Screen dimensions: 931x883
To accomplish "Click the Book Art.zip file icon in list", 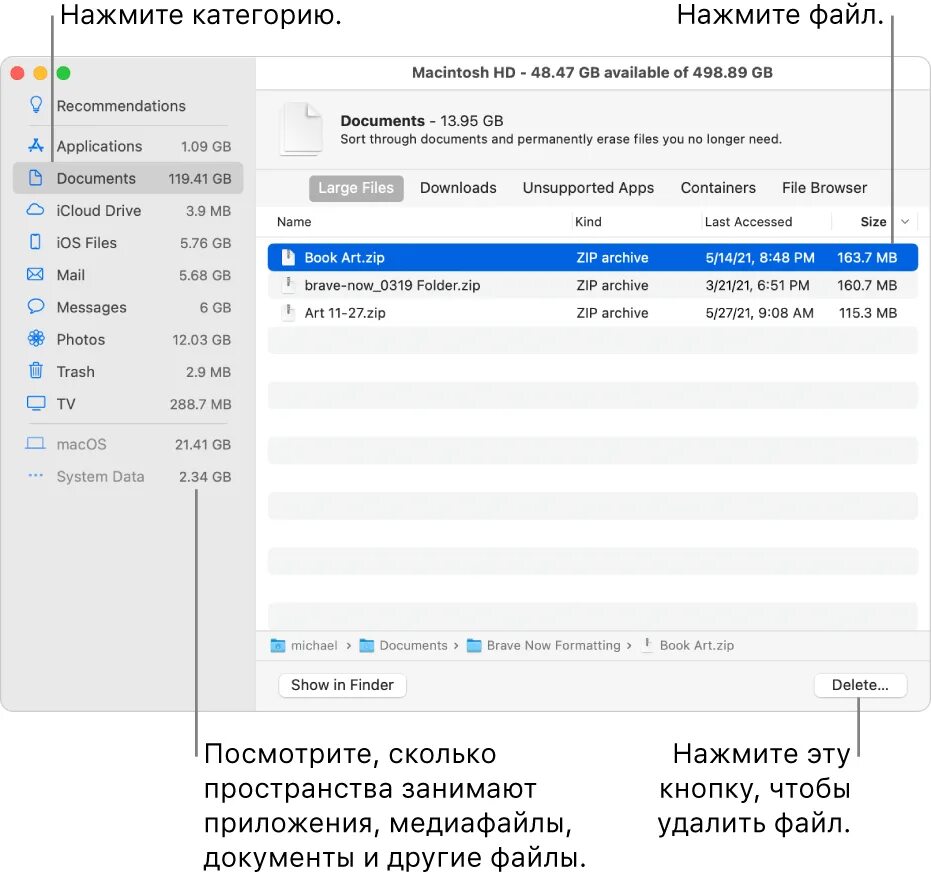I will point(288,257).
